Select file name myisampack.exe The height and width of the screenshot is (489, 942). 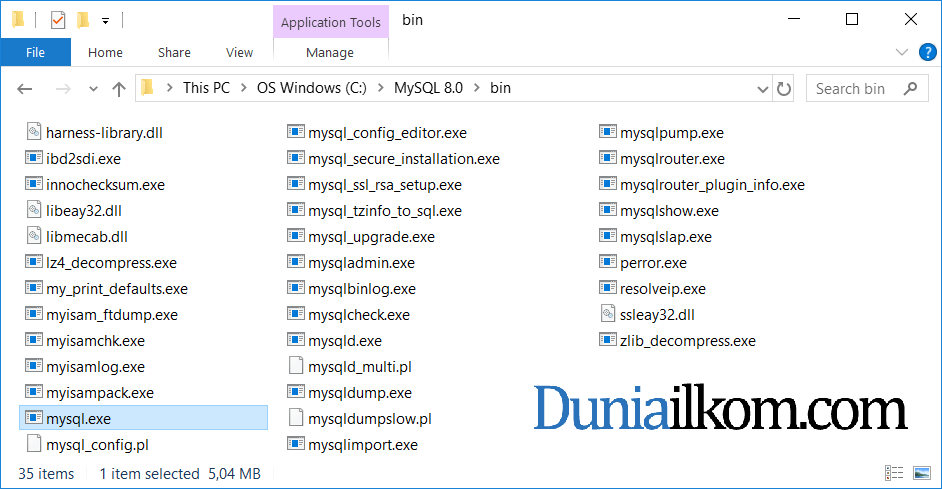[x=100, y=393]
